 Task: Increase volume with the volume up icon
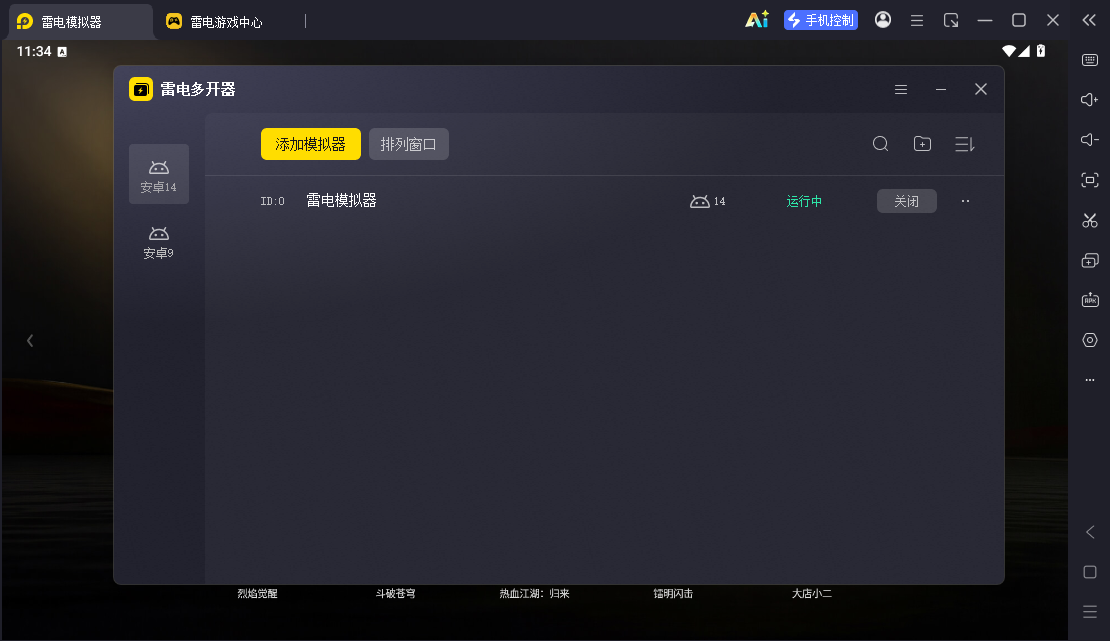[1090, 100]
